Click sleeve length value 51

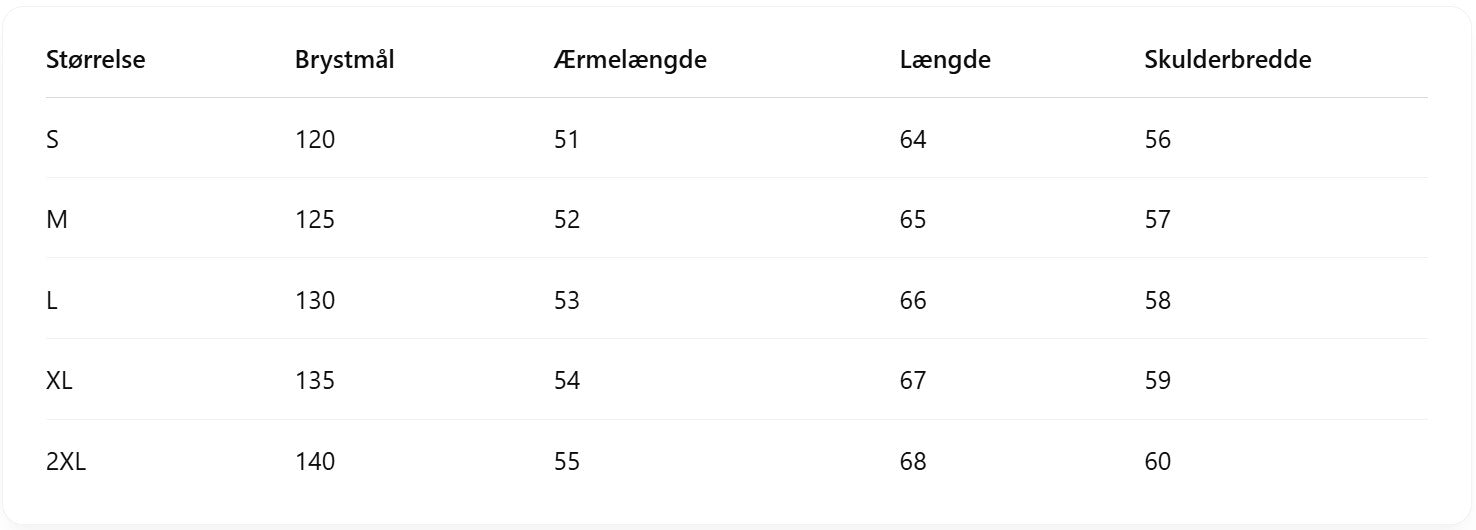[567, 140]
